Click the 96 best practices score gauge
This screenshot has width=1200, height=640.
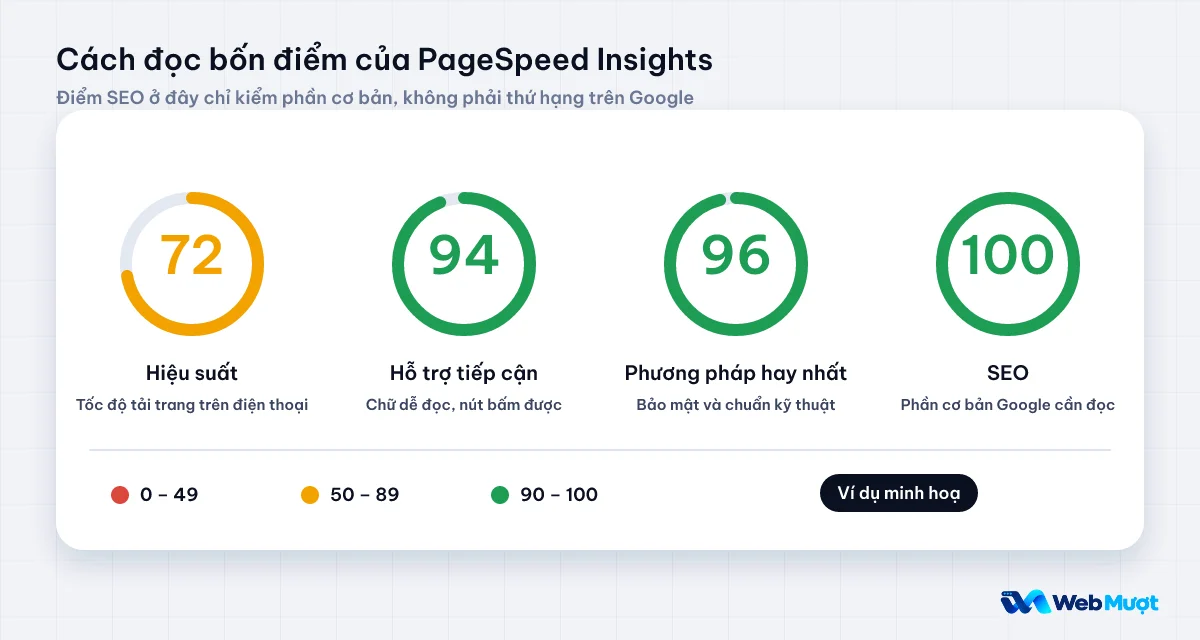pos(736,263)
